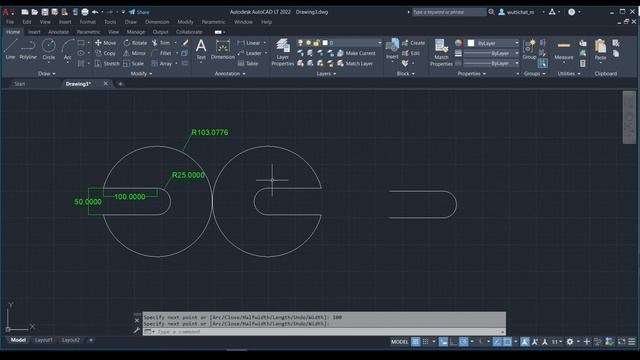Click the Plot (print) icon

click(85, 12)
